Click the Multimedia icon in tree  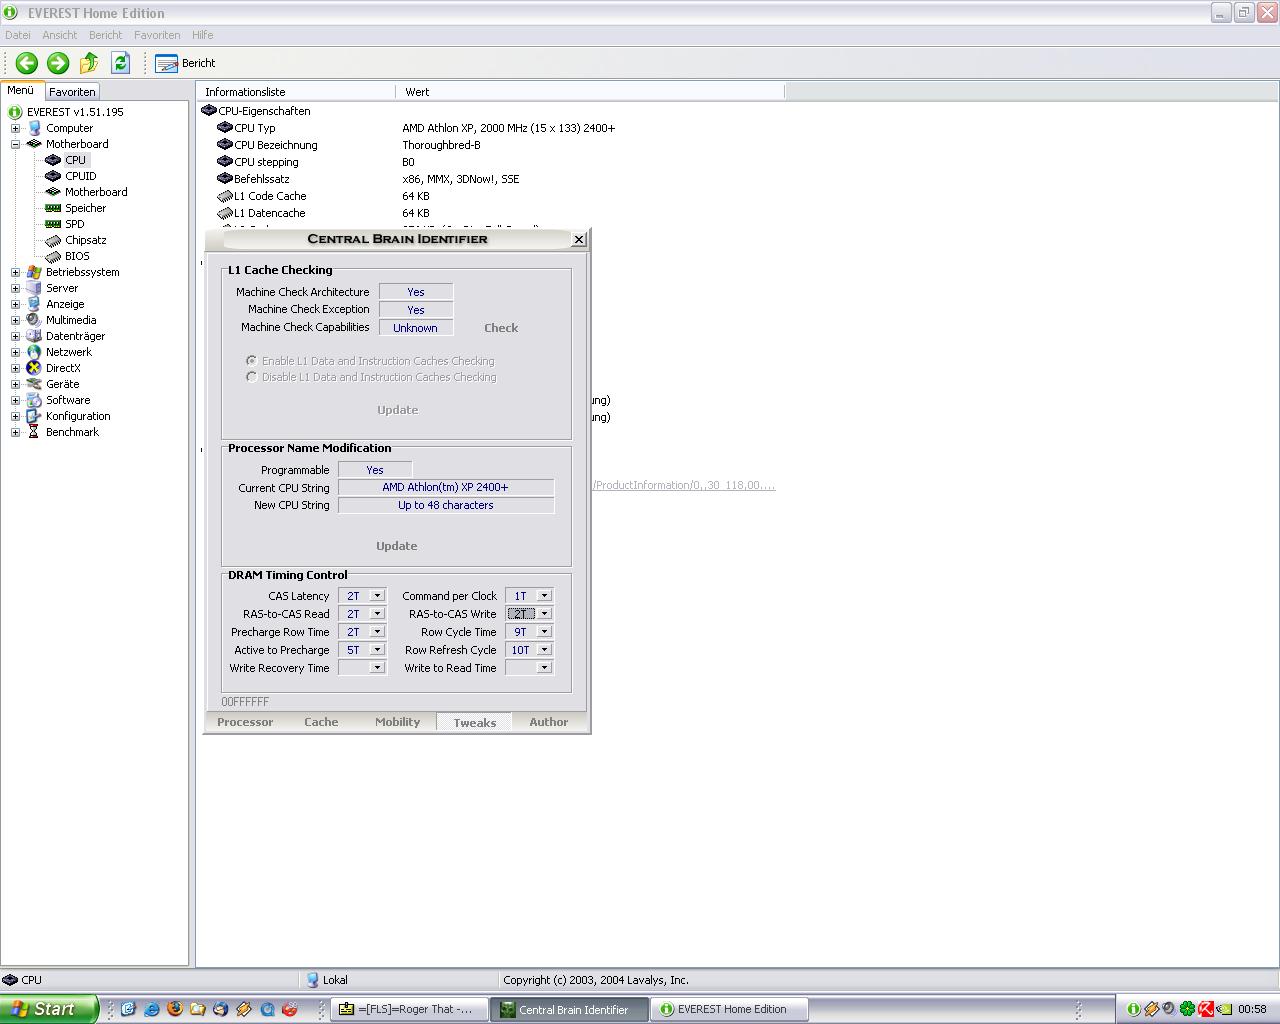tap(34, 320)
